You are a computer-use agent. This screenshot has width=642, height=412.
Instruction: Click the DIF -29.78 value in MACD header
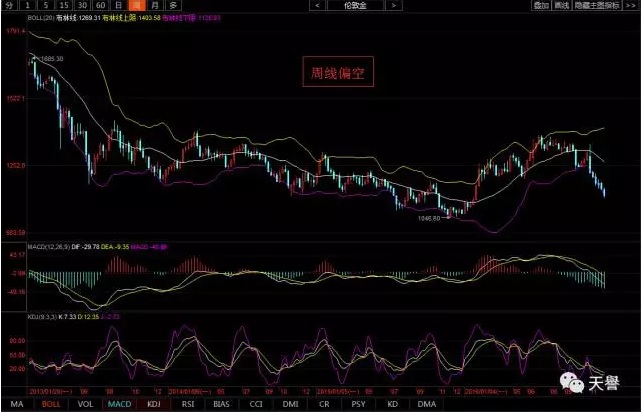click(86, 247)
